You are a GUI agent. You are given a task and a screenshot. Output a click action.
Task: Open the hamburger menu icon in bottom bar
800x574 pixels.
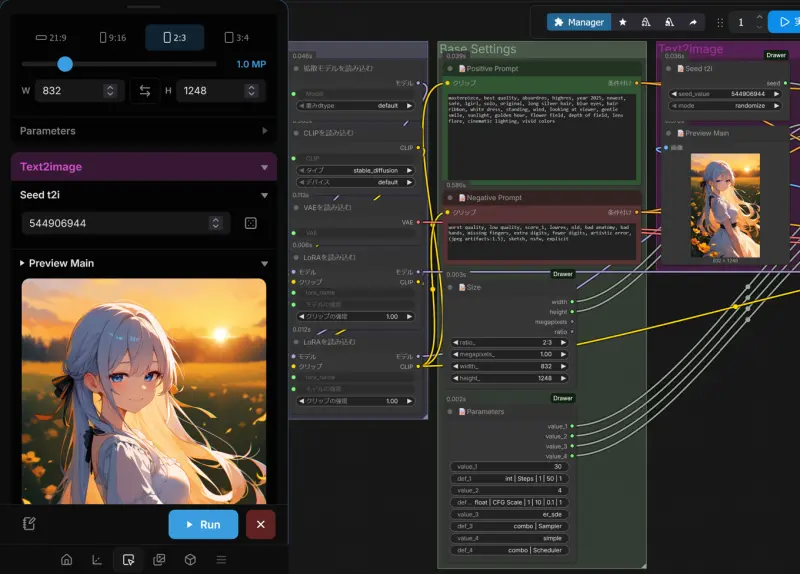coord(221,560)
